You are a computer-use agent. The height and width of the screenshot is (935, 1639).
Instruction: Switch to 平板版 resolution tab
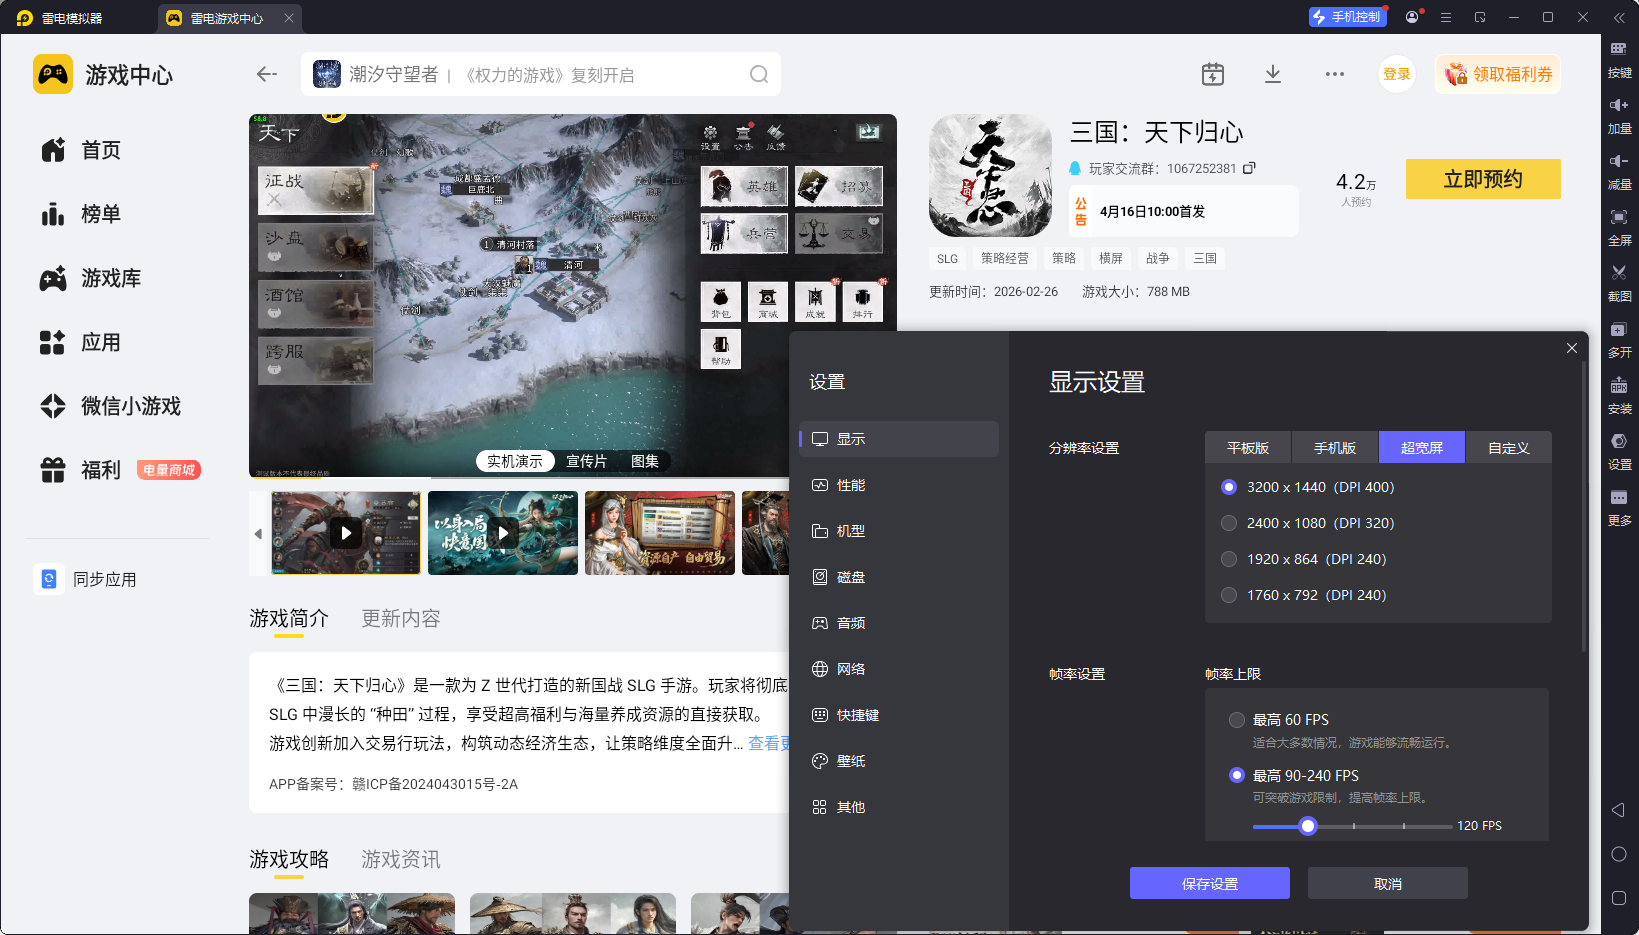coord(1248,448)
